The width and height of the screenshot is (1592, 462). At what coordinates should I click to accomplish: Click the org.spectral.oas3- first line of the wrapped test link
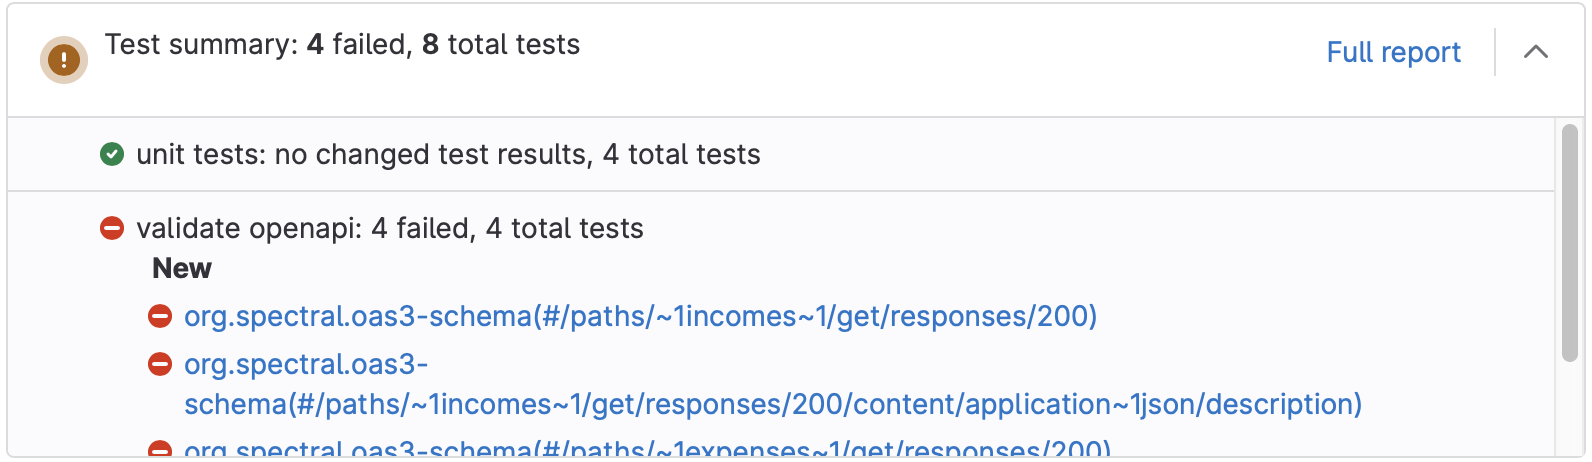tap(306, 364)
